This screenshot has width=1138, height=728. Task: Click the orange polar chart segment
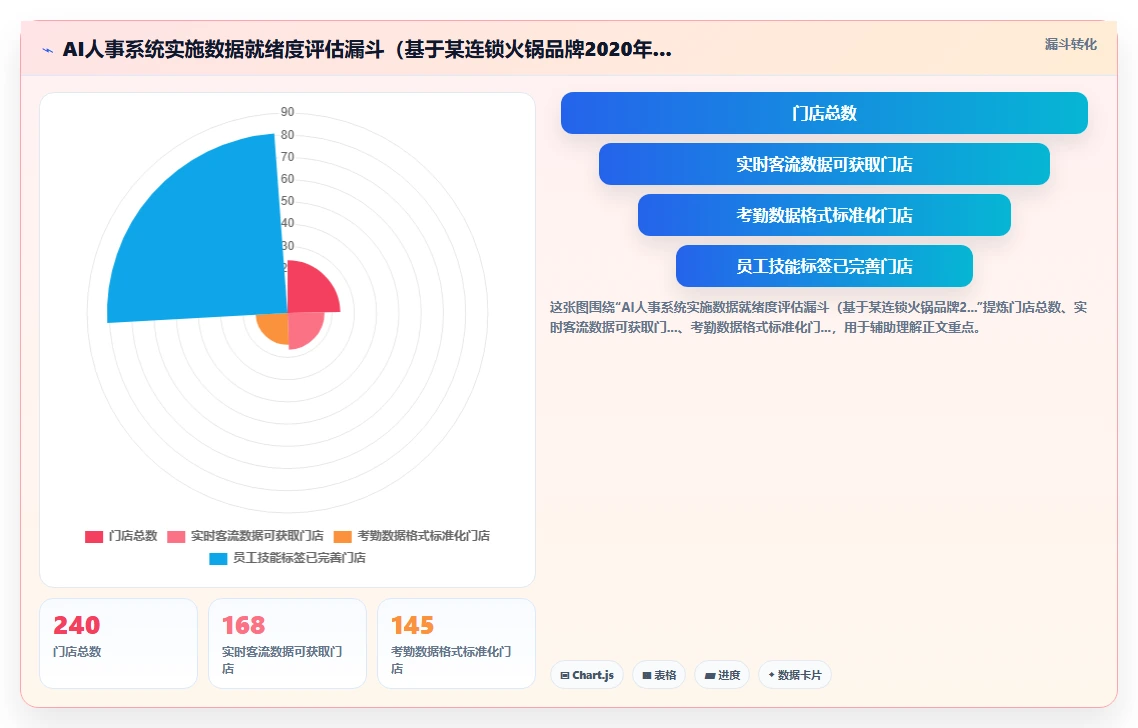274,327
